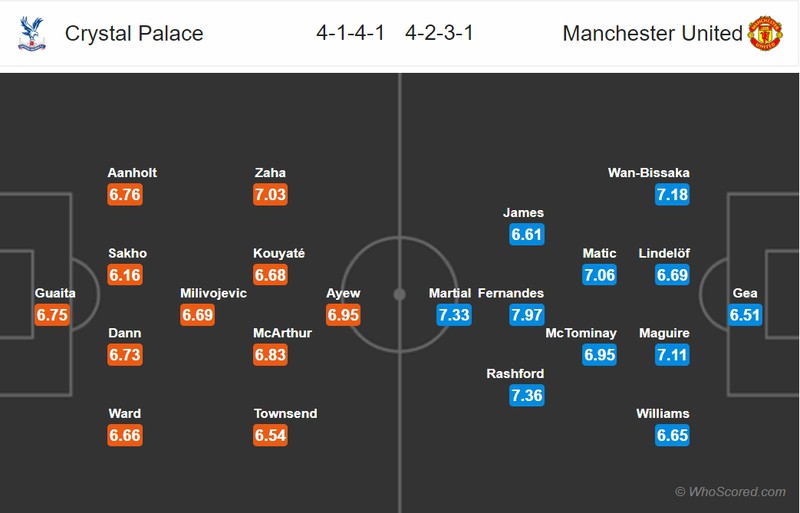Click the WhoScored.com watermark
Screen dimensions: 800x513
[731, 492]
